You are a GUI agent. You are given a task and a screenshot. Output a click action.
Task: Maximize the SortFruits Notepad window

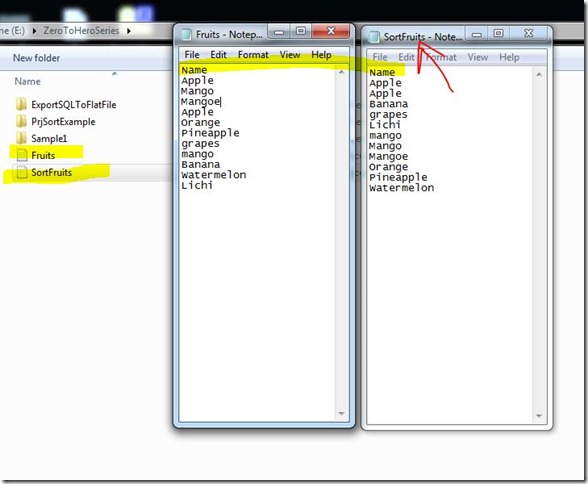(498, 34)
